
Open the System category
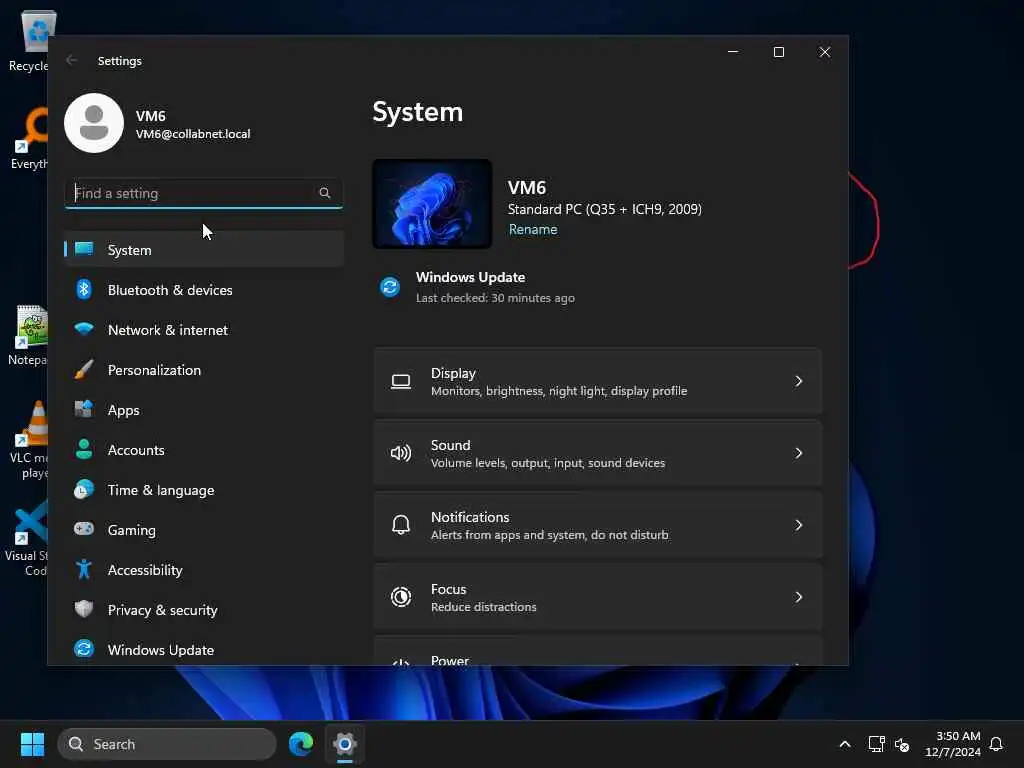204,249
